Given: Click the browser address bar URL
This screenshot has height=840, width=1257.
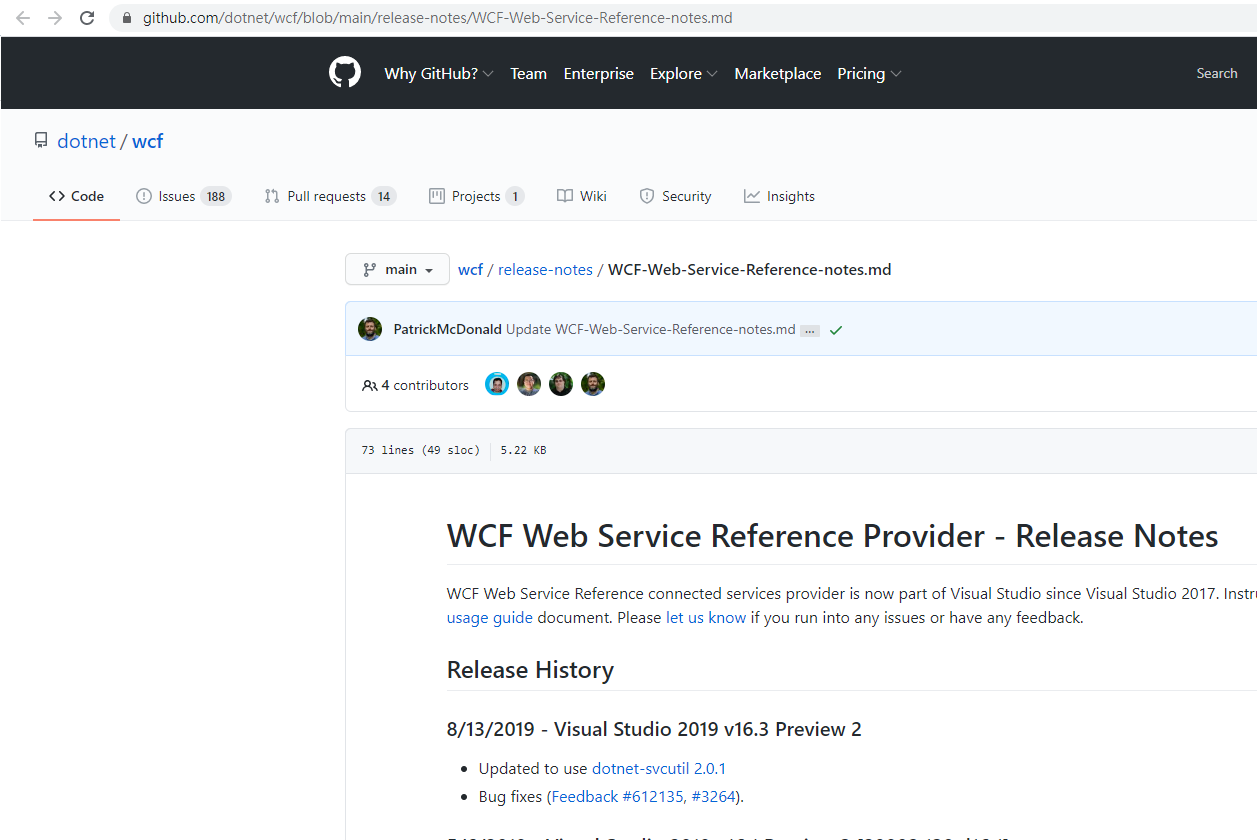Looking at the screenshot, I should click(438, 18).
